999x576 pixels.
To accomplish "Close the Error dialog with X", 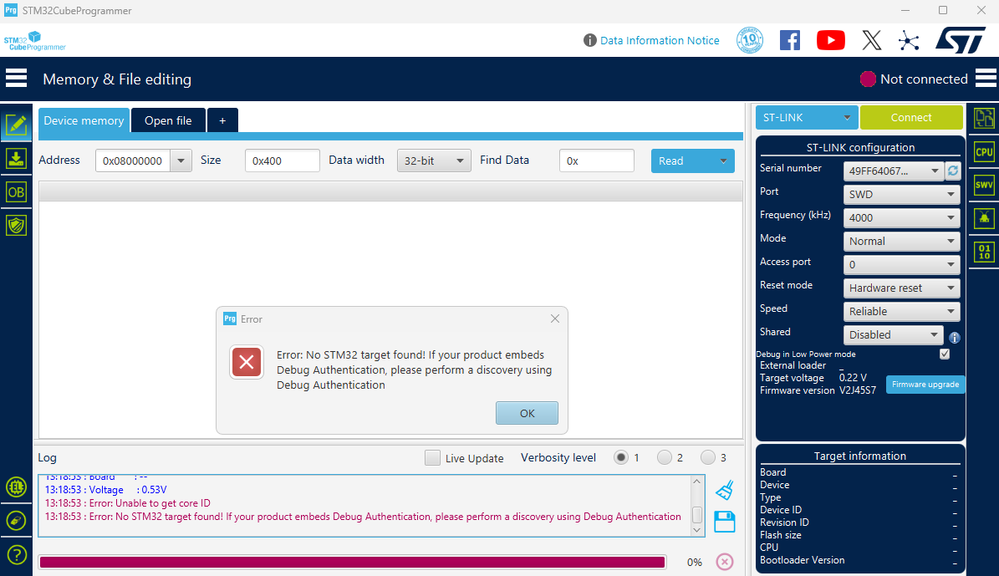I will pos(555,319).
